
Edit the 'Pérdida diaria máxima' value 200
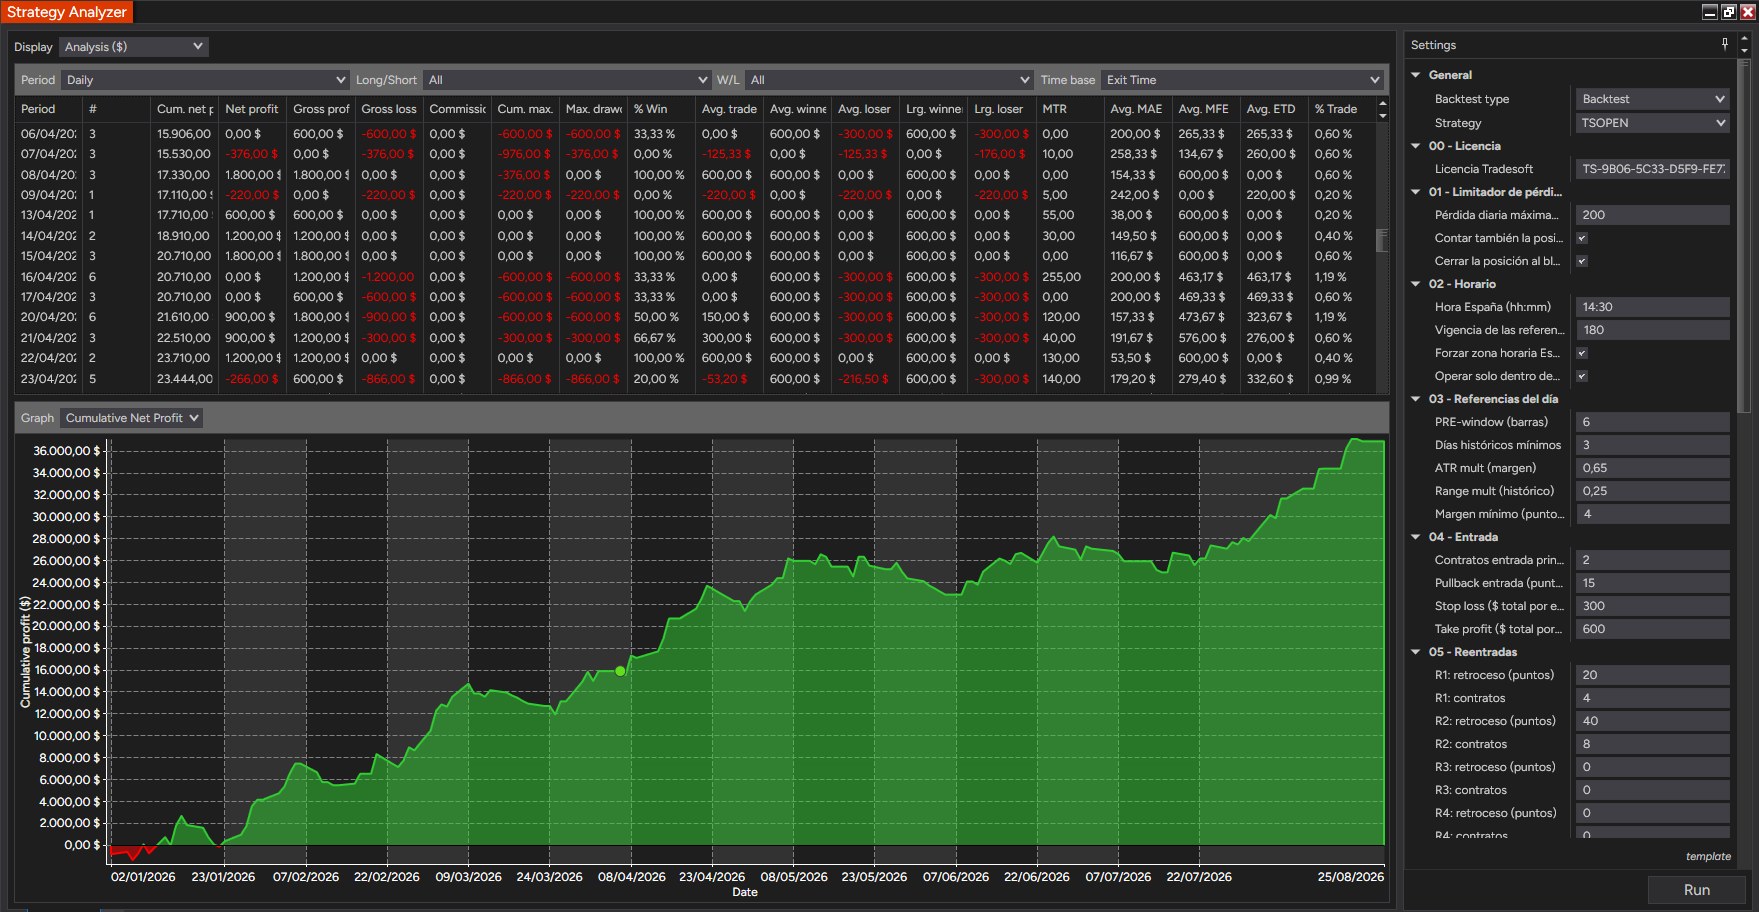(x=1652, y=215)
